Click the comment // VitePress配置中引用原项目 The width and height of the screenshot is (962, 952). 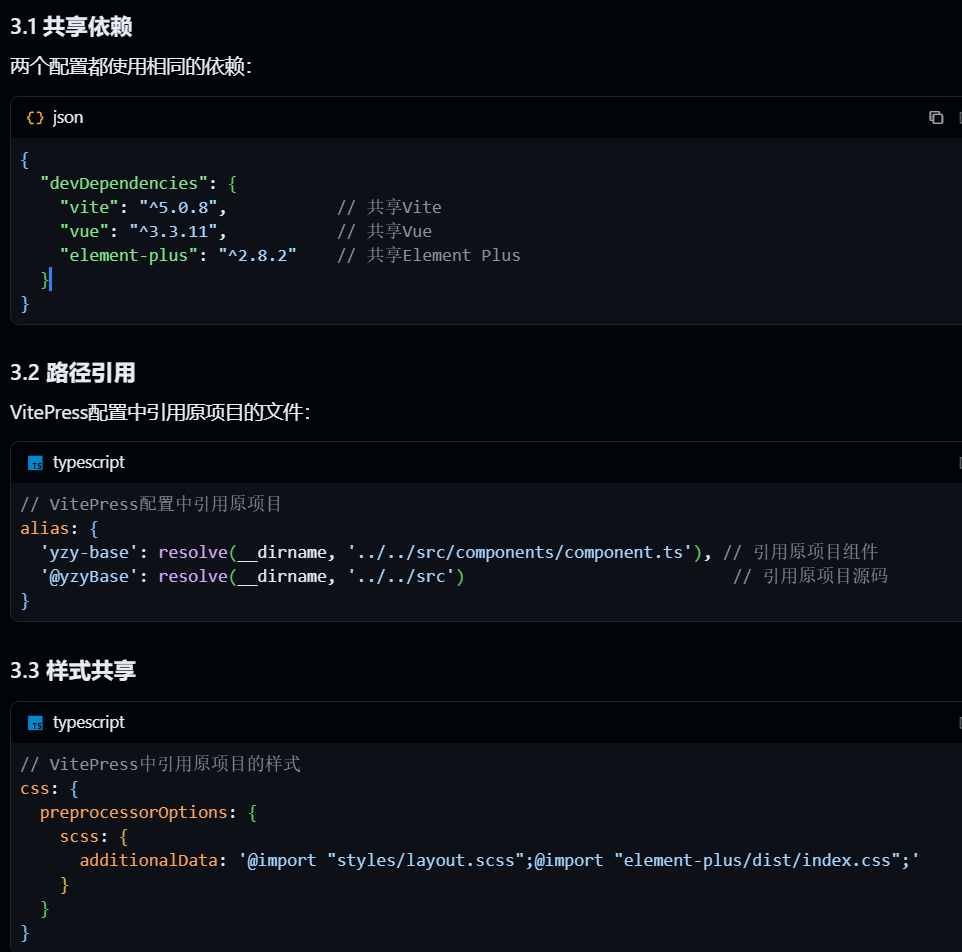pyautogui.click(x=151, y=504)
